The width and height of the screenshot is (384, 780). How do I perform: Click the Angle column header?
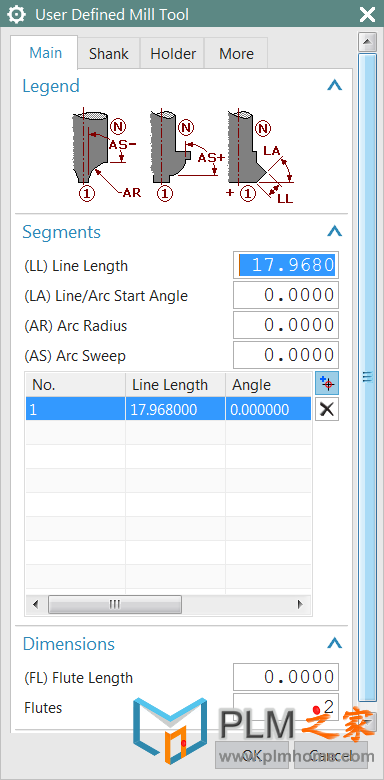pyautogui.click(x=269, y=385)
